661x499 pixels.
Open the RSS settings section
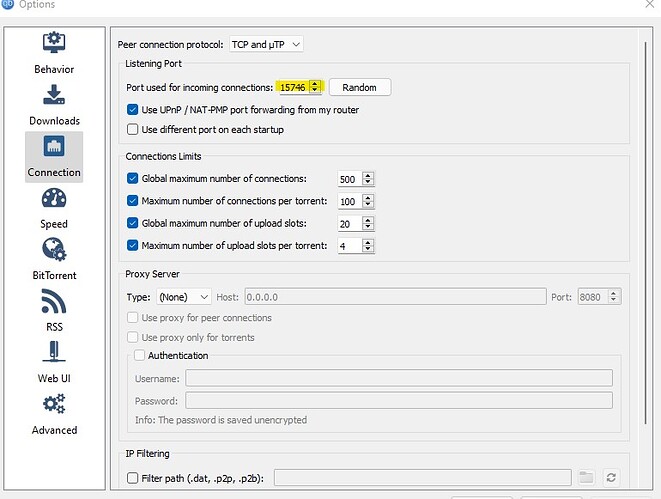click(54, 310)
